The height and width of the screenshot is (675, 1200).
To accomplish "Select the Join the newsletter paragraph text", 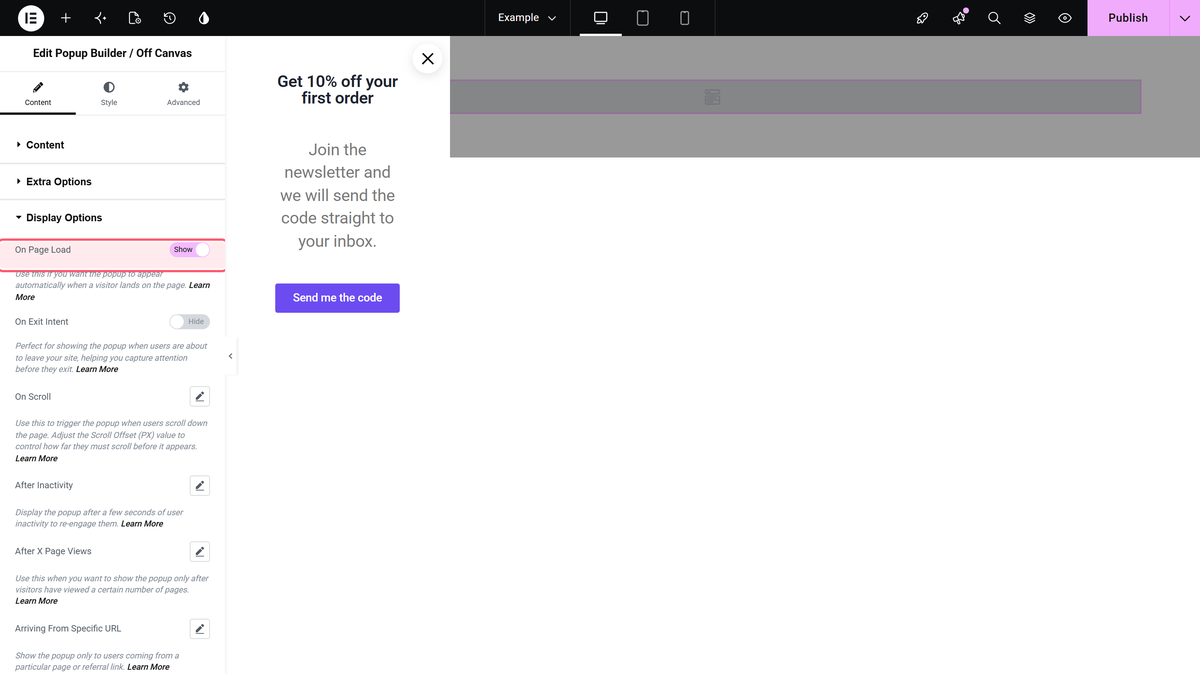I will [x=337, y=196].
